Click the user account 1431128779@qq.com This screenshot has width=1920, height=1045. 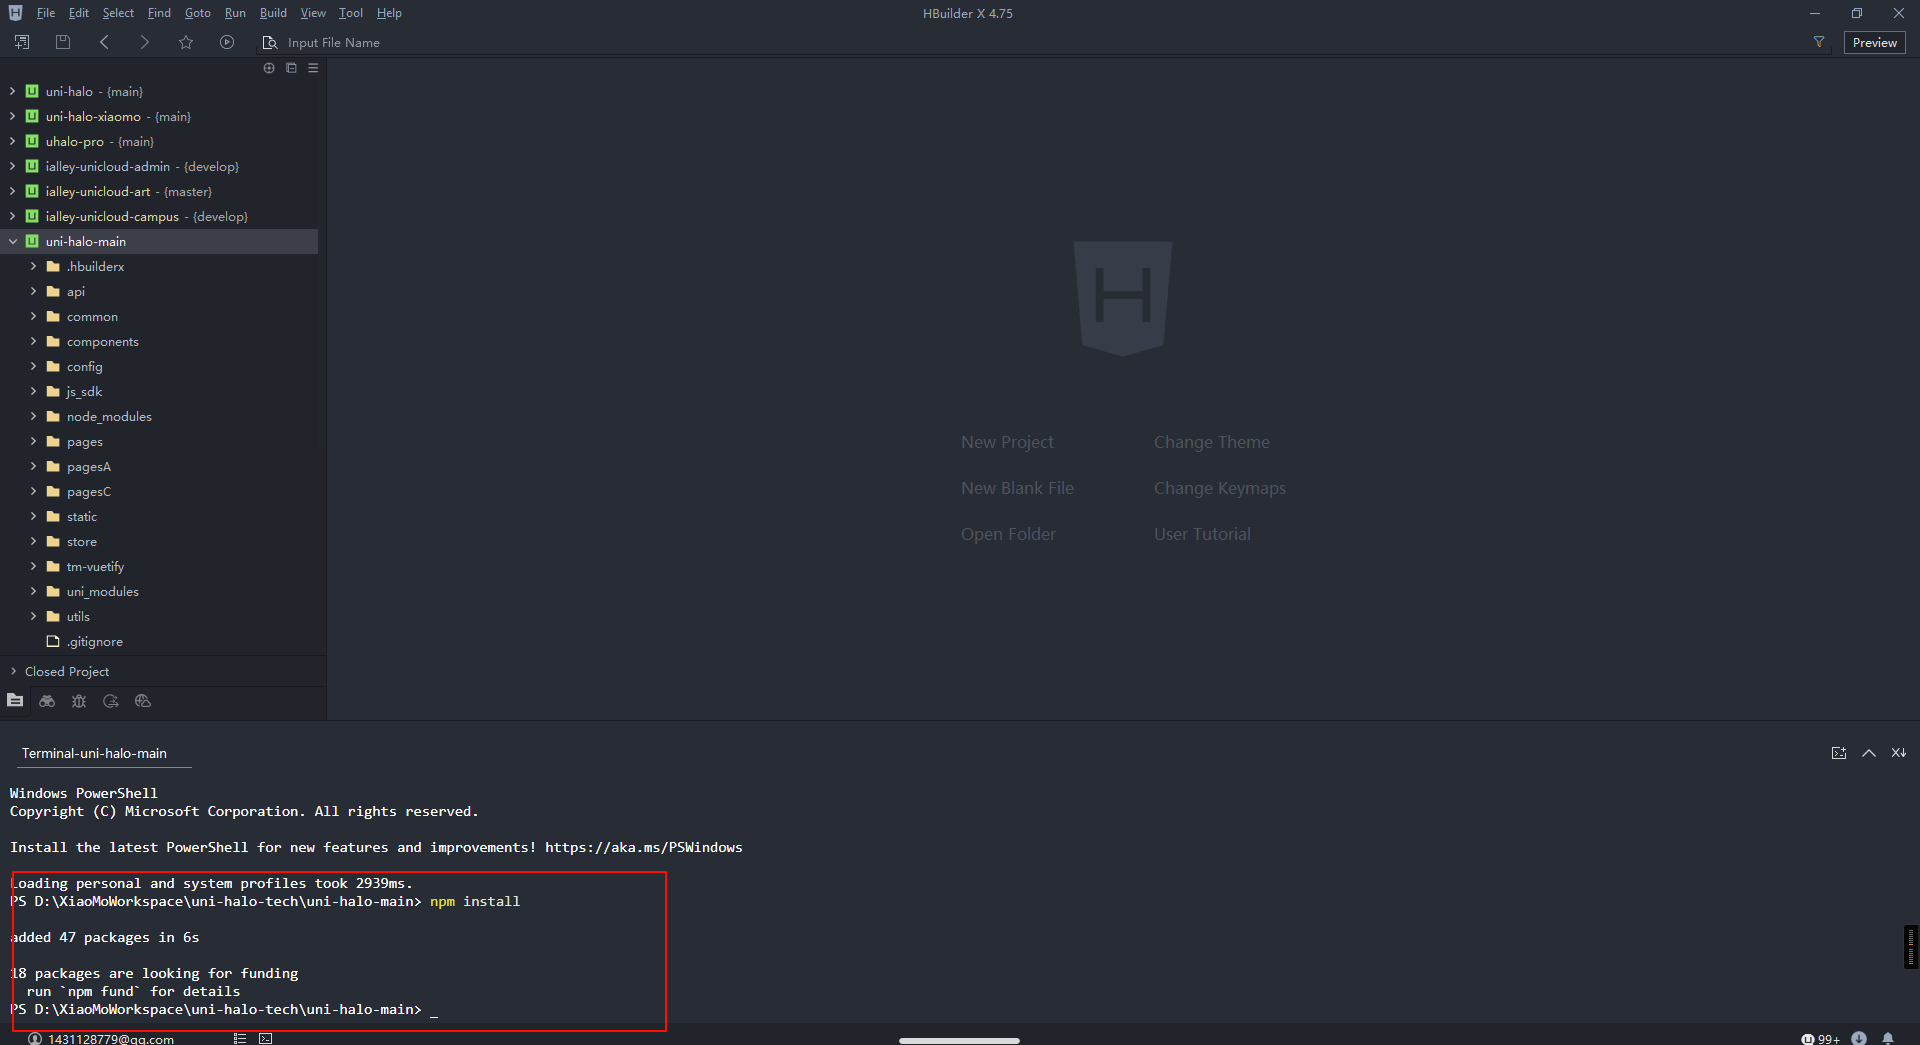[101, 1038]
